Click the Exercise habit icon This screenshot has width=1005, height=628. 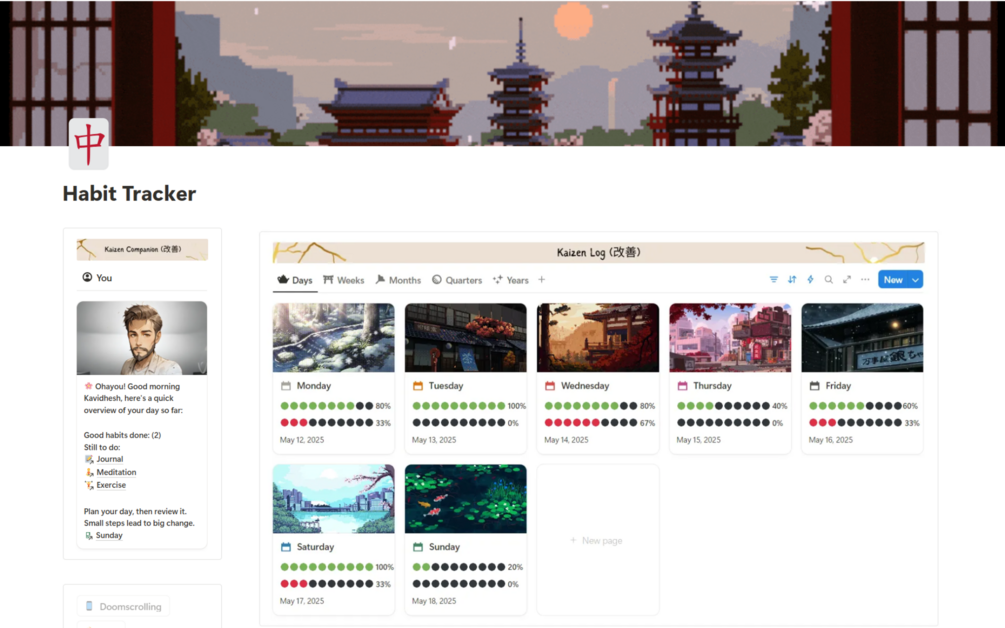coord(89,485)
